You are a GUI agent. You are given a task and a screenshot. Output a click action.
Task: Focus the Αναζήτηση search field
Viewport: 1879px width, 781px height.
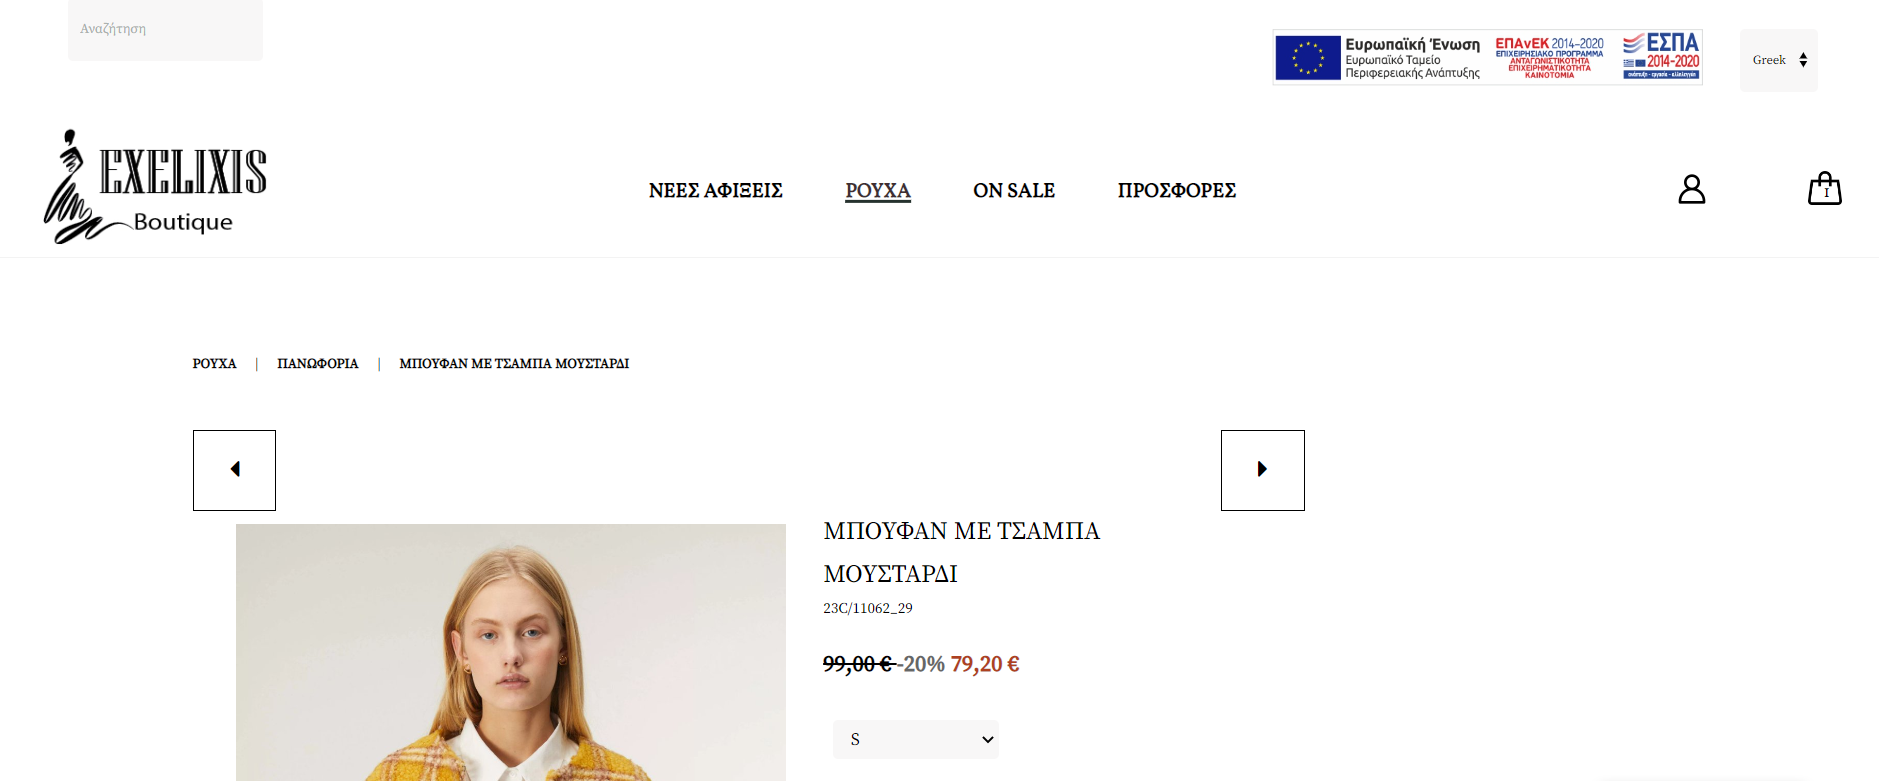(x=165, y=30)
